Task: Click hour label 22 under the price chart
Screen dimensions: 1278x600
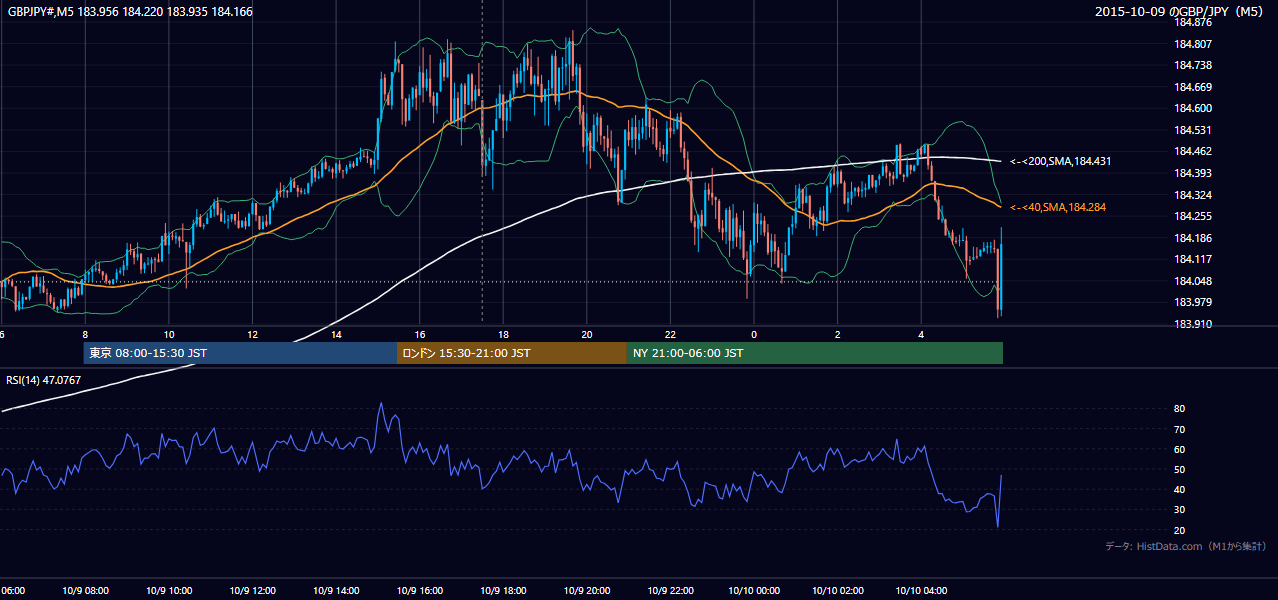Action: coord(671,335)
